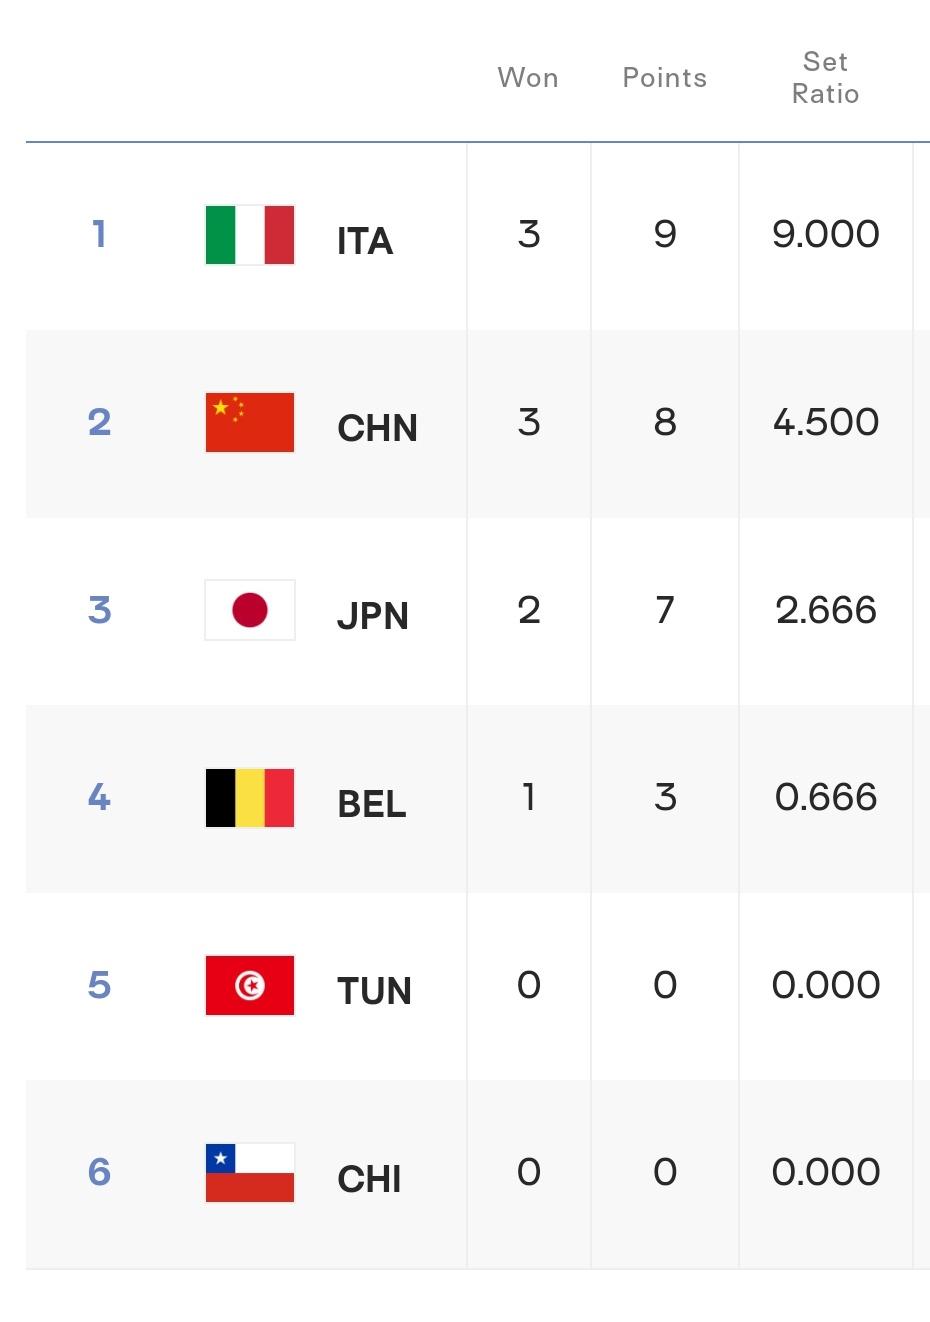
Task: Click the Japan flag icon
Action: pyautogui.click(x=250, y=610)
